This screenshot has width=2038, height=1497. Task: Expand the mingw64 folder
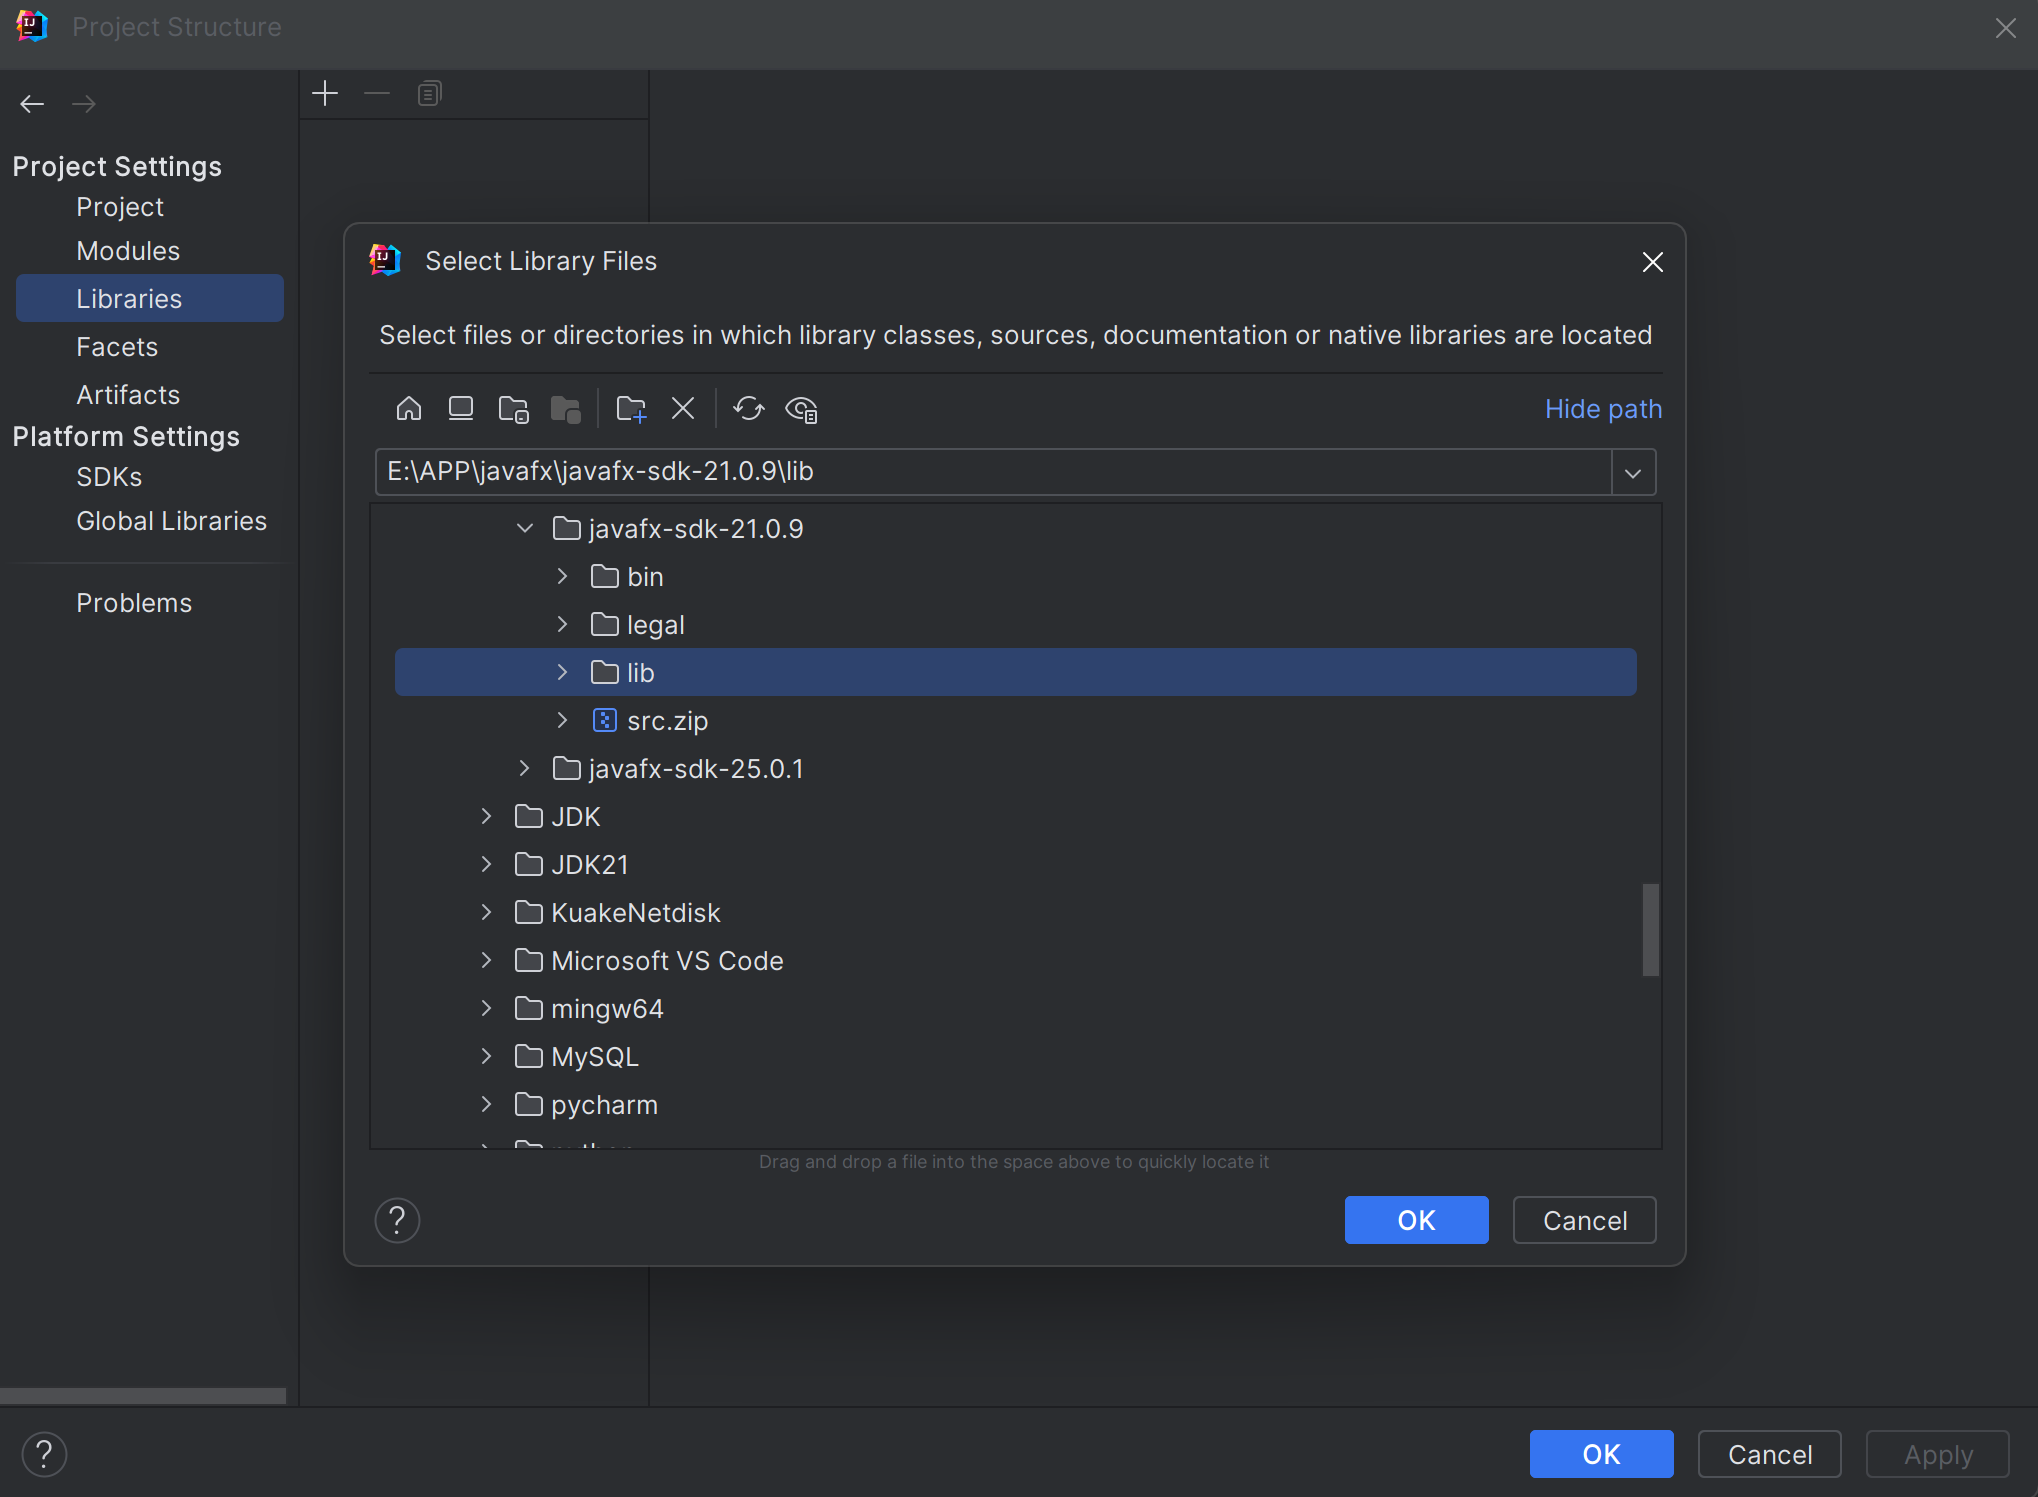(x=487, y=1008)
